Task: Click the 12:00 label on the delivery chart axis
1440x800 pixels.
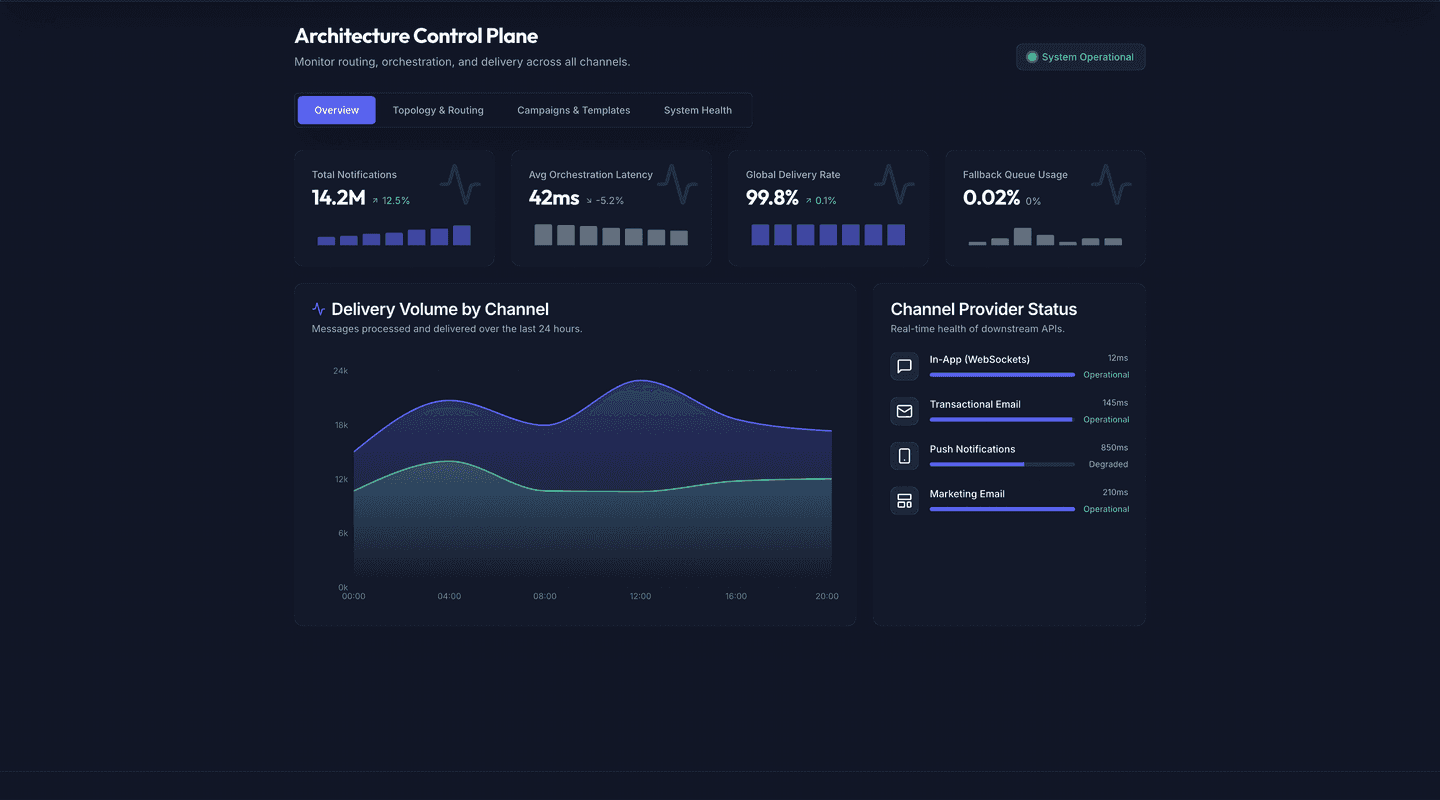Action: [x=640, y=595]
